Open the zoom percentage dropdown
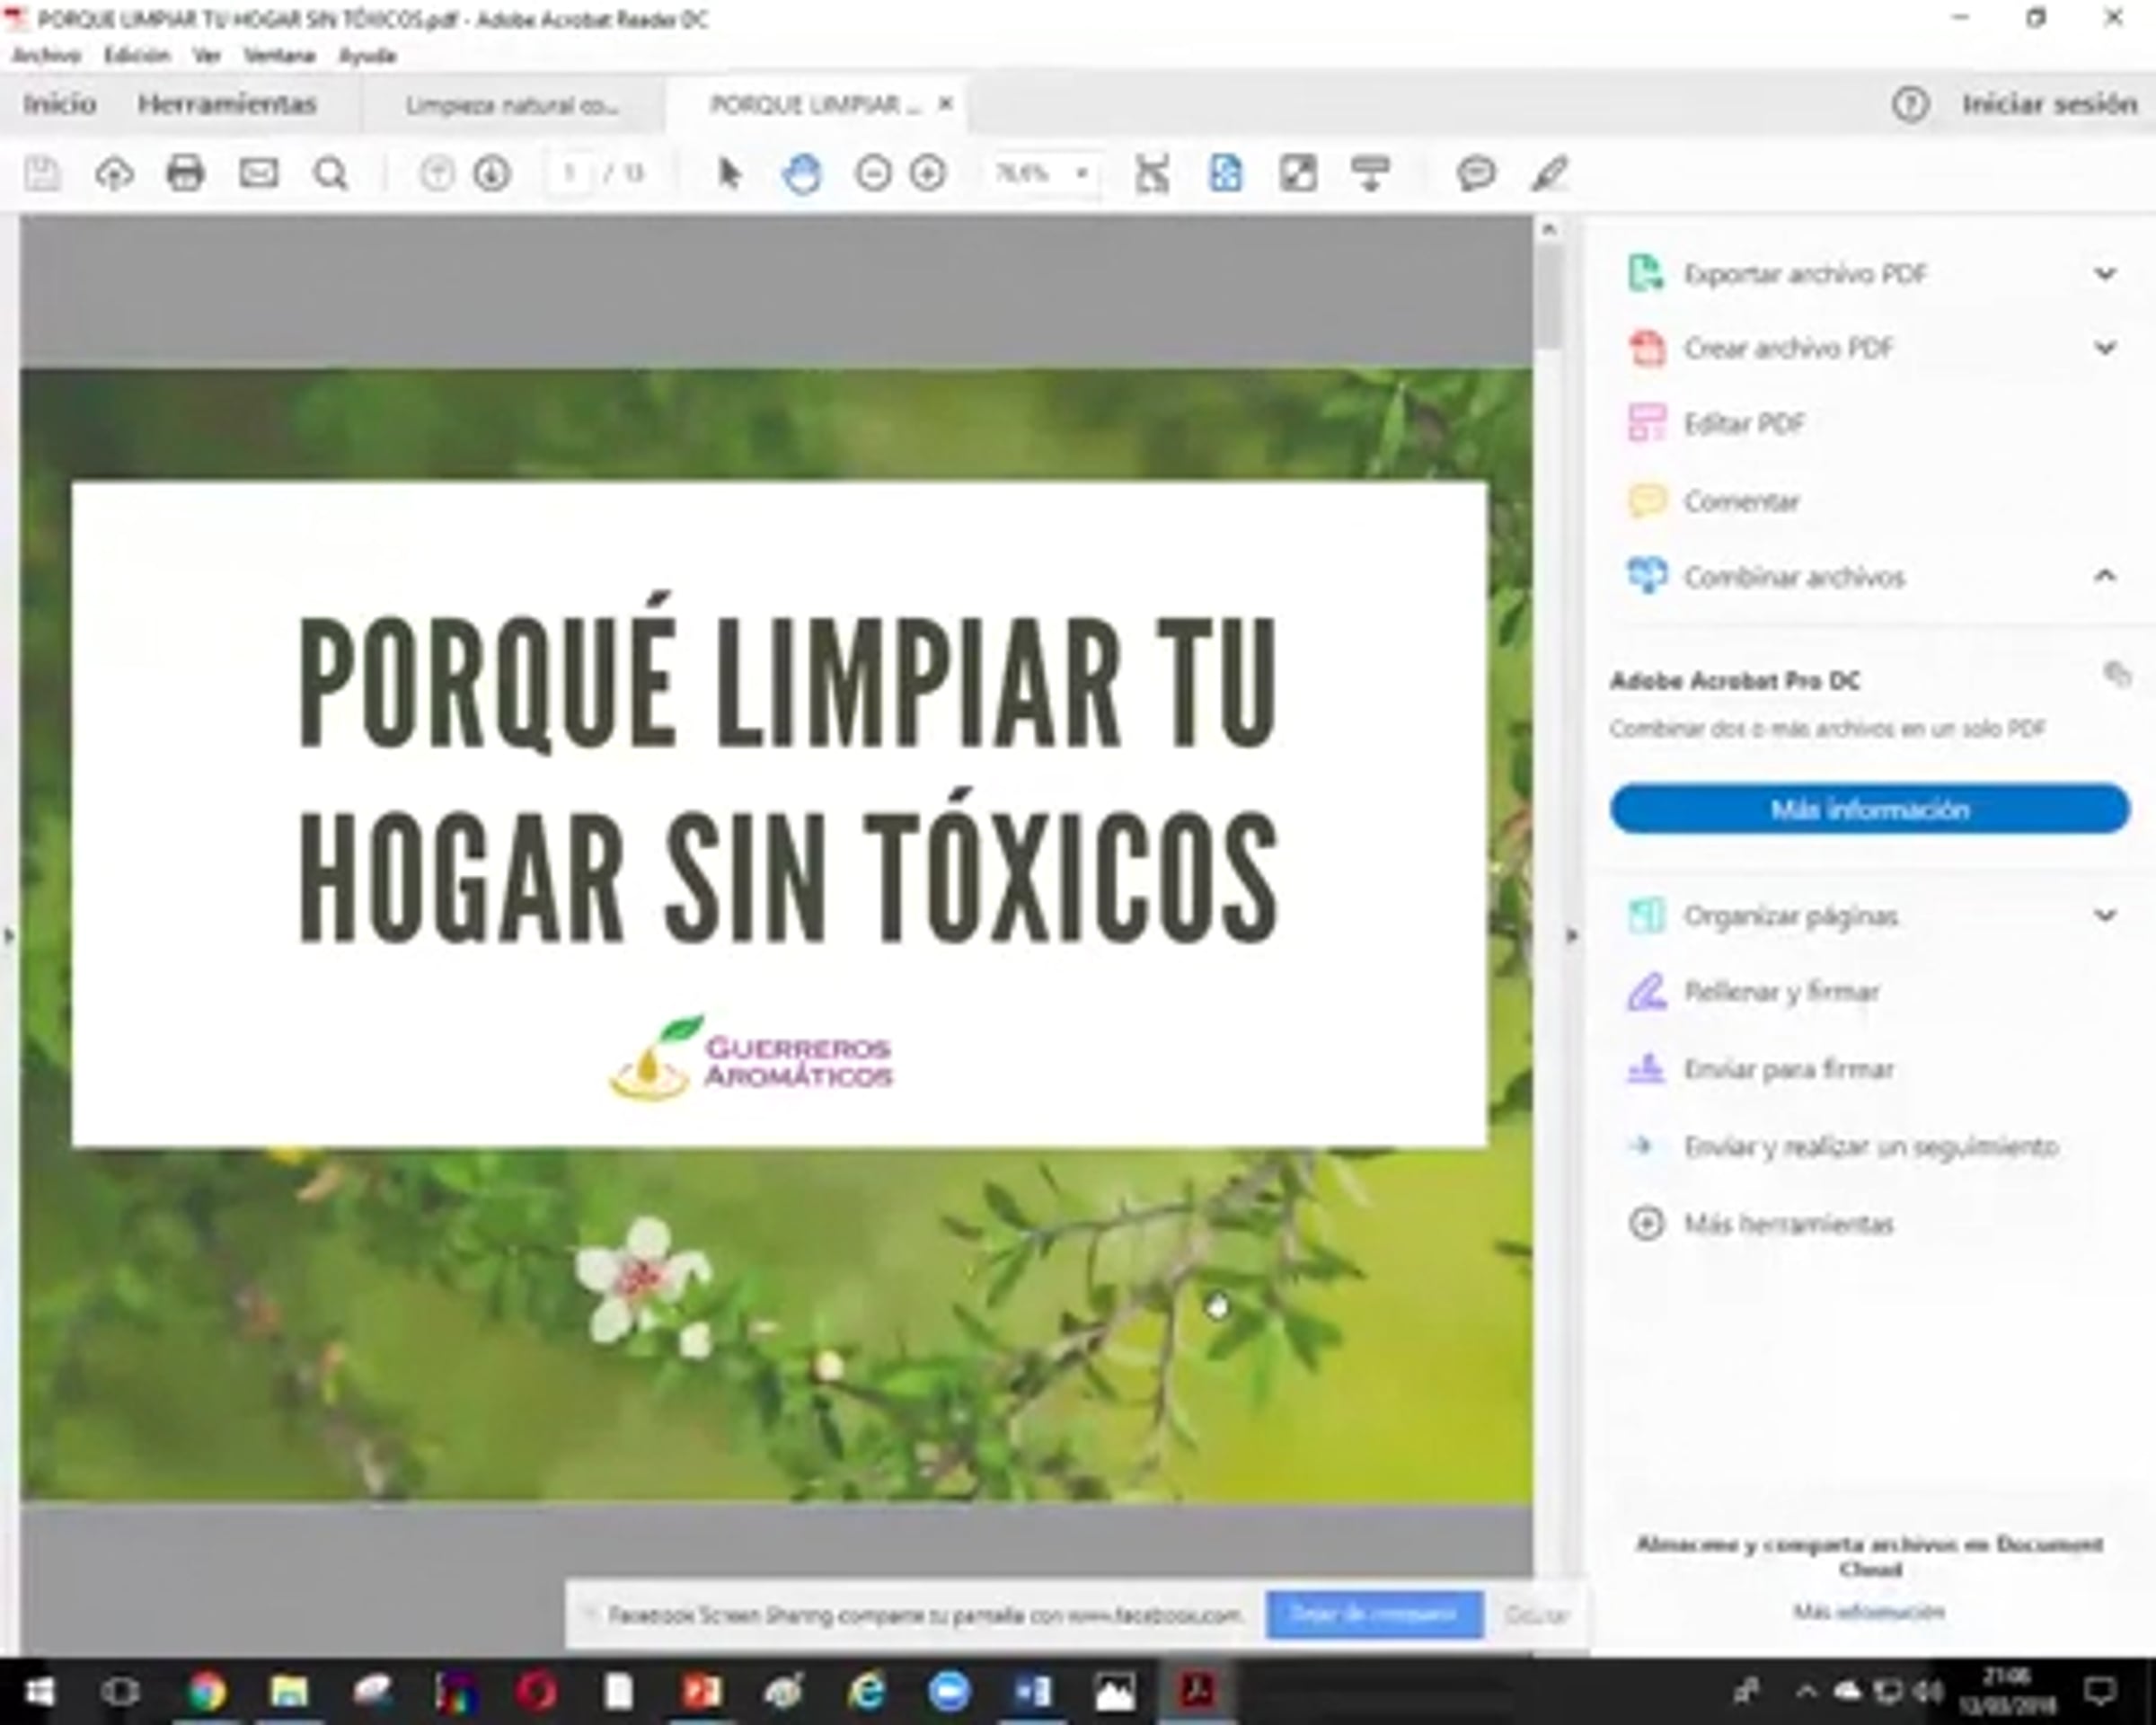Viewport: 2156px width, 1725px height. click(1082, 174)
